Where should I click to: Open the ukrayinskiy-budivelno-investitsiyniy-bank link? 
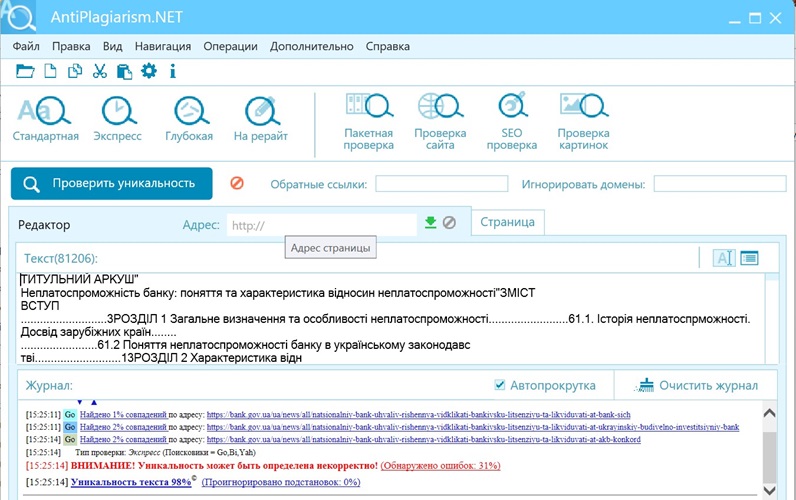click(473, 427)
